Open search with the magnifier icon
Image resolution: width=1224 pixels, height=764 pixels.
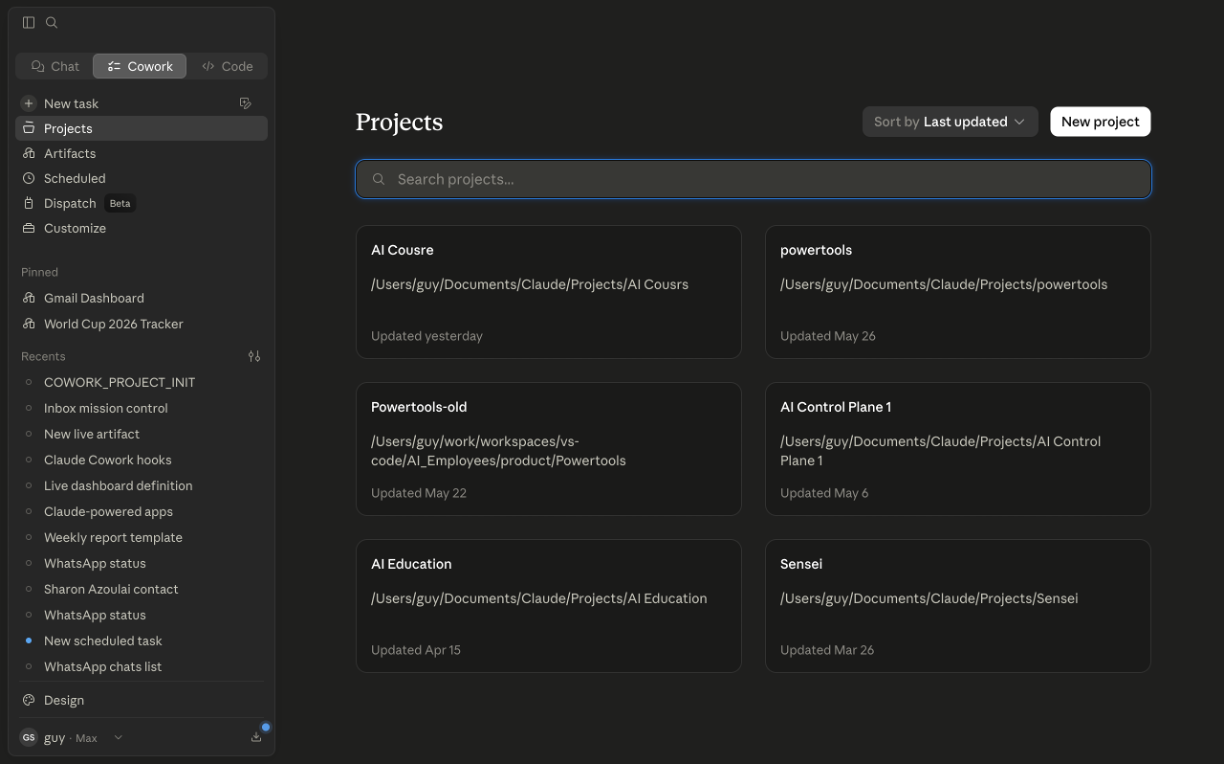pos(52,22)
